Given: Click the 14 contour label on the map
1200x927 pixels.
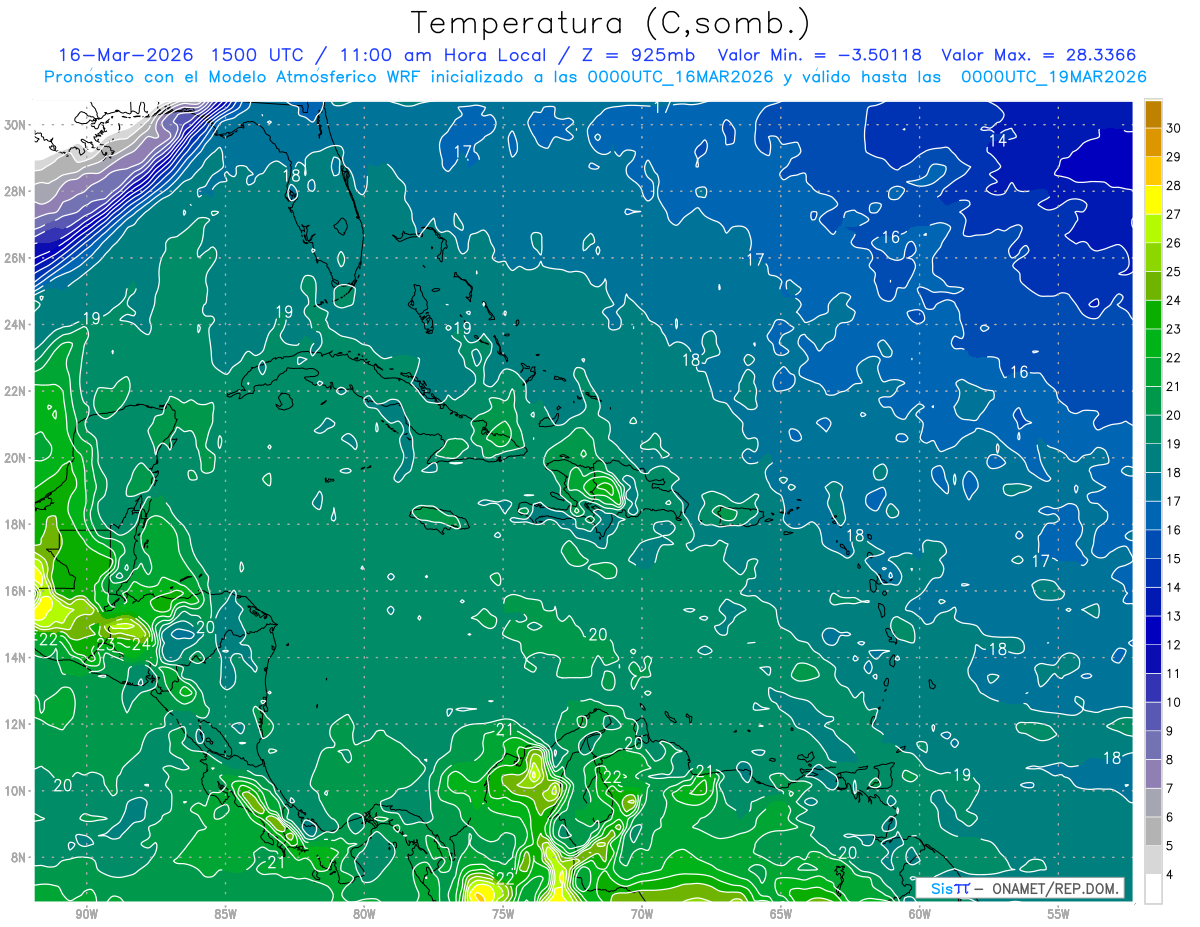Looking at the screenshot, I should (x=997, y=141).
